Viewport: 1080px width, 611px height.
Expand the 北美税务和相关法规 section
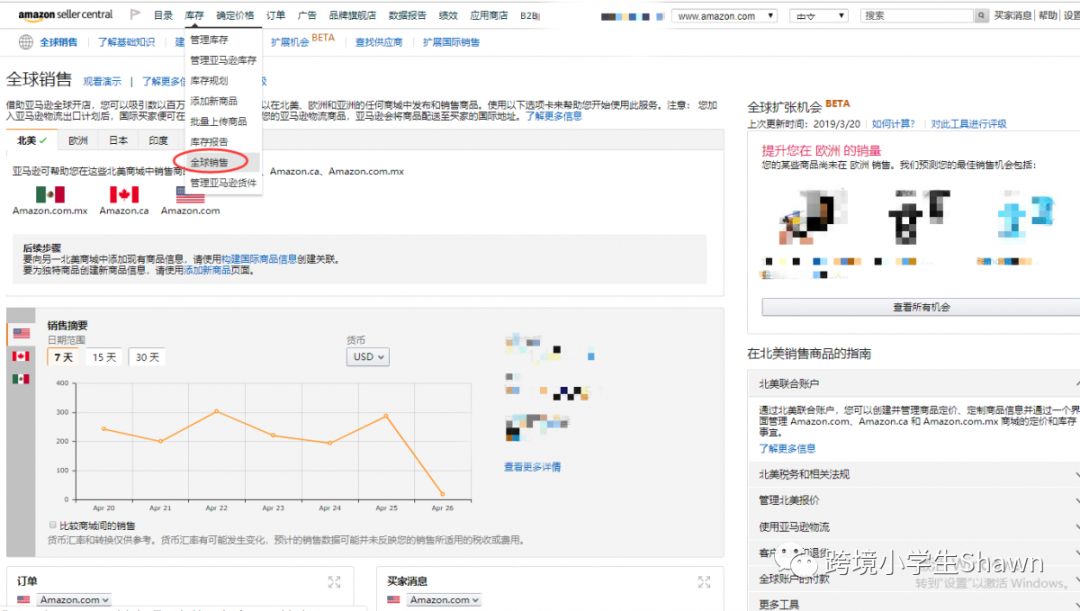[x=915, y=474]
